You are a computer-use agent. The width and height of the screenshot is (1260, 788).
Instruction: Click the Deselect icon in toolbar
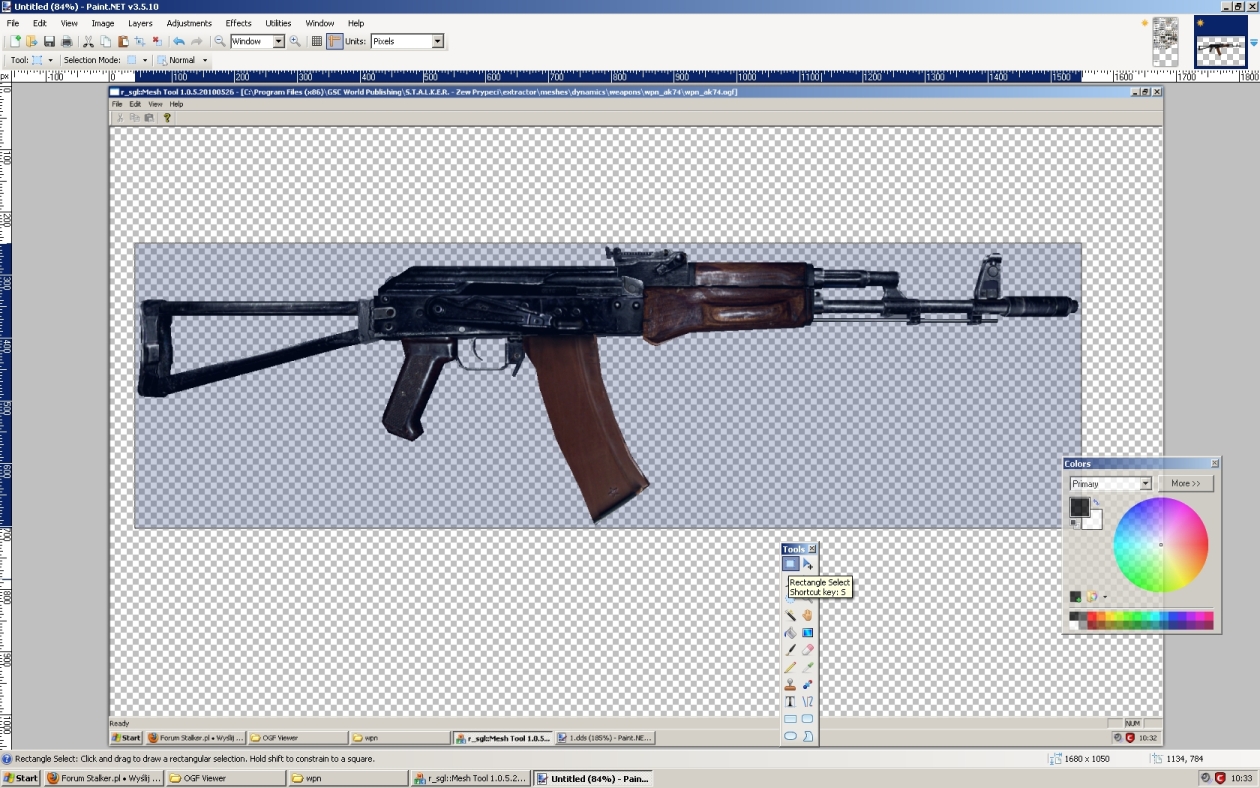click(x=156, y=41)
